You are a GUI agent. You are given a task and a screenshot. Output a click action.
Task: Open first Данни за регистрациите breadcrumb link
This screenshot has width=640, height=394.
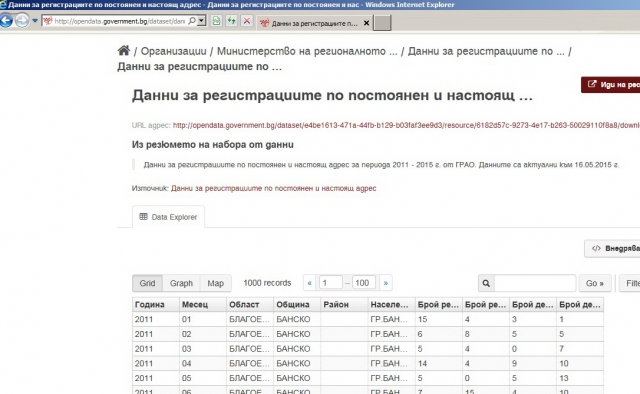point(486,51)
